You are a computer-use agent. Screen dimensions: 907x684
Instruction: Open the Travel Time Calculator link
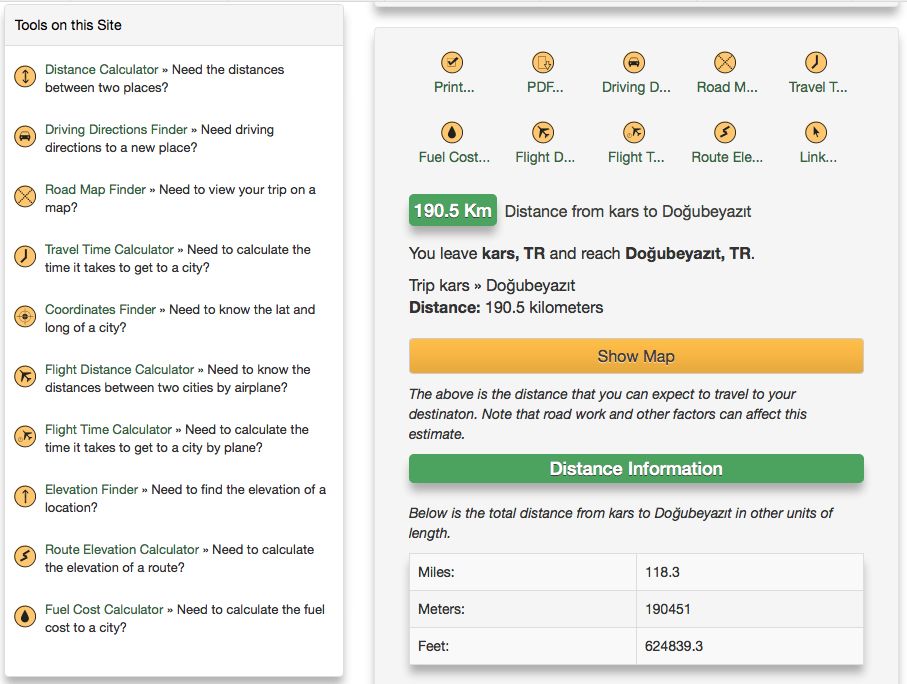pos(109,249)
